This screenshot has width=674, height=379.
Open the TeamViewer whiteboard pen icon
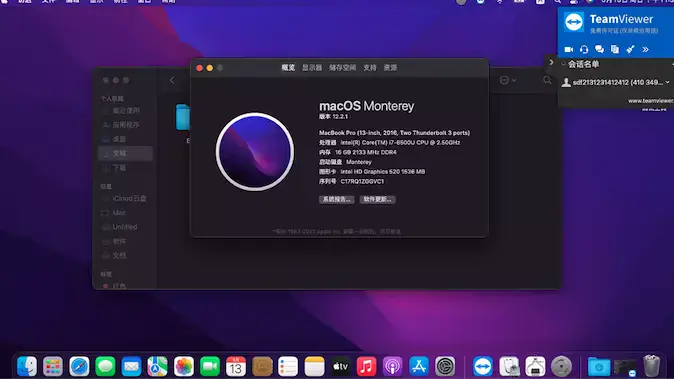point(630,49)
